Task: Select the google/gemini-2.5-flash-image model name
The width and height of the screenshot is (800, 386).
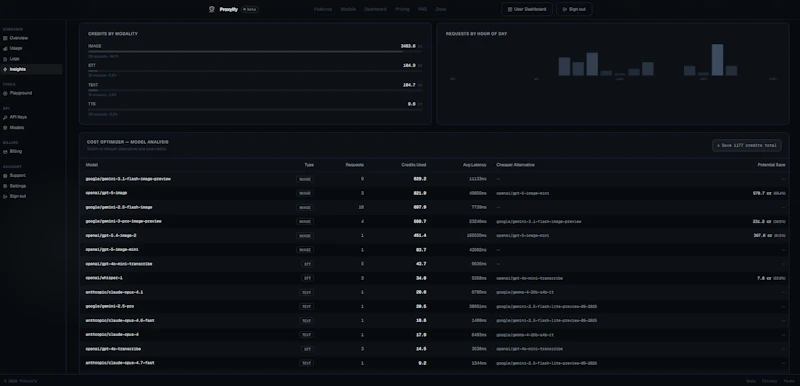Action: [x=119, y=208]
